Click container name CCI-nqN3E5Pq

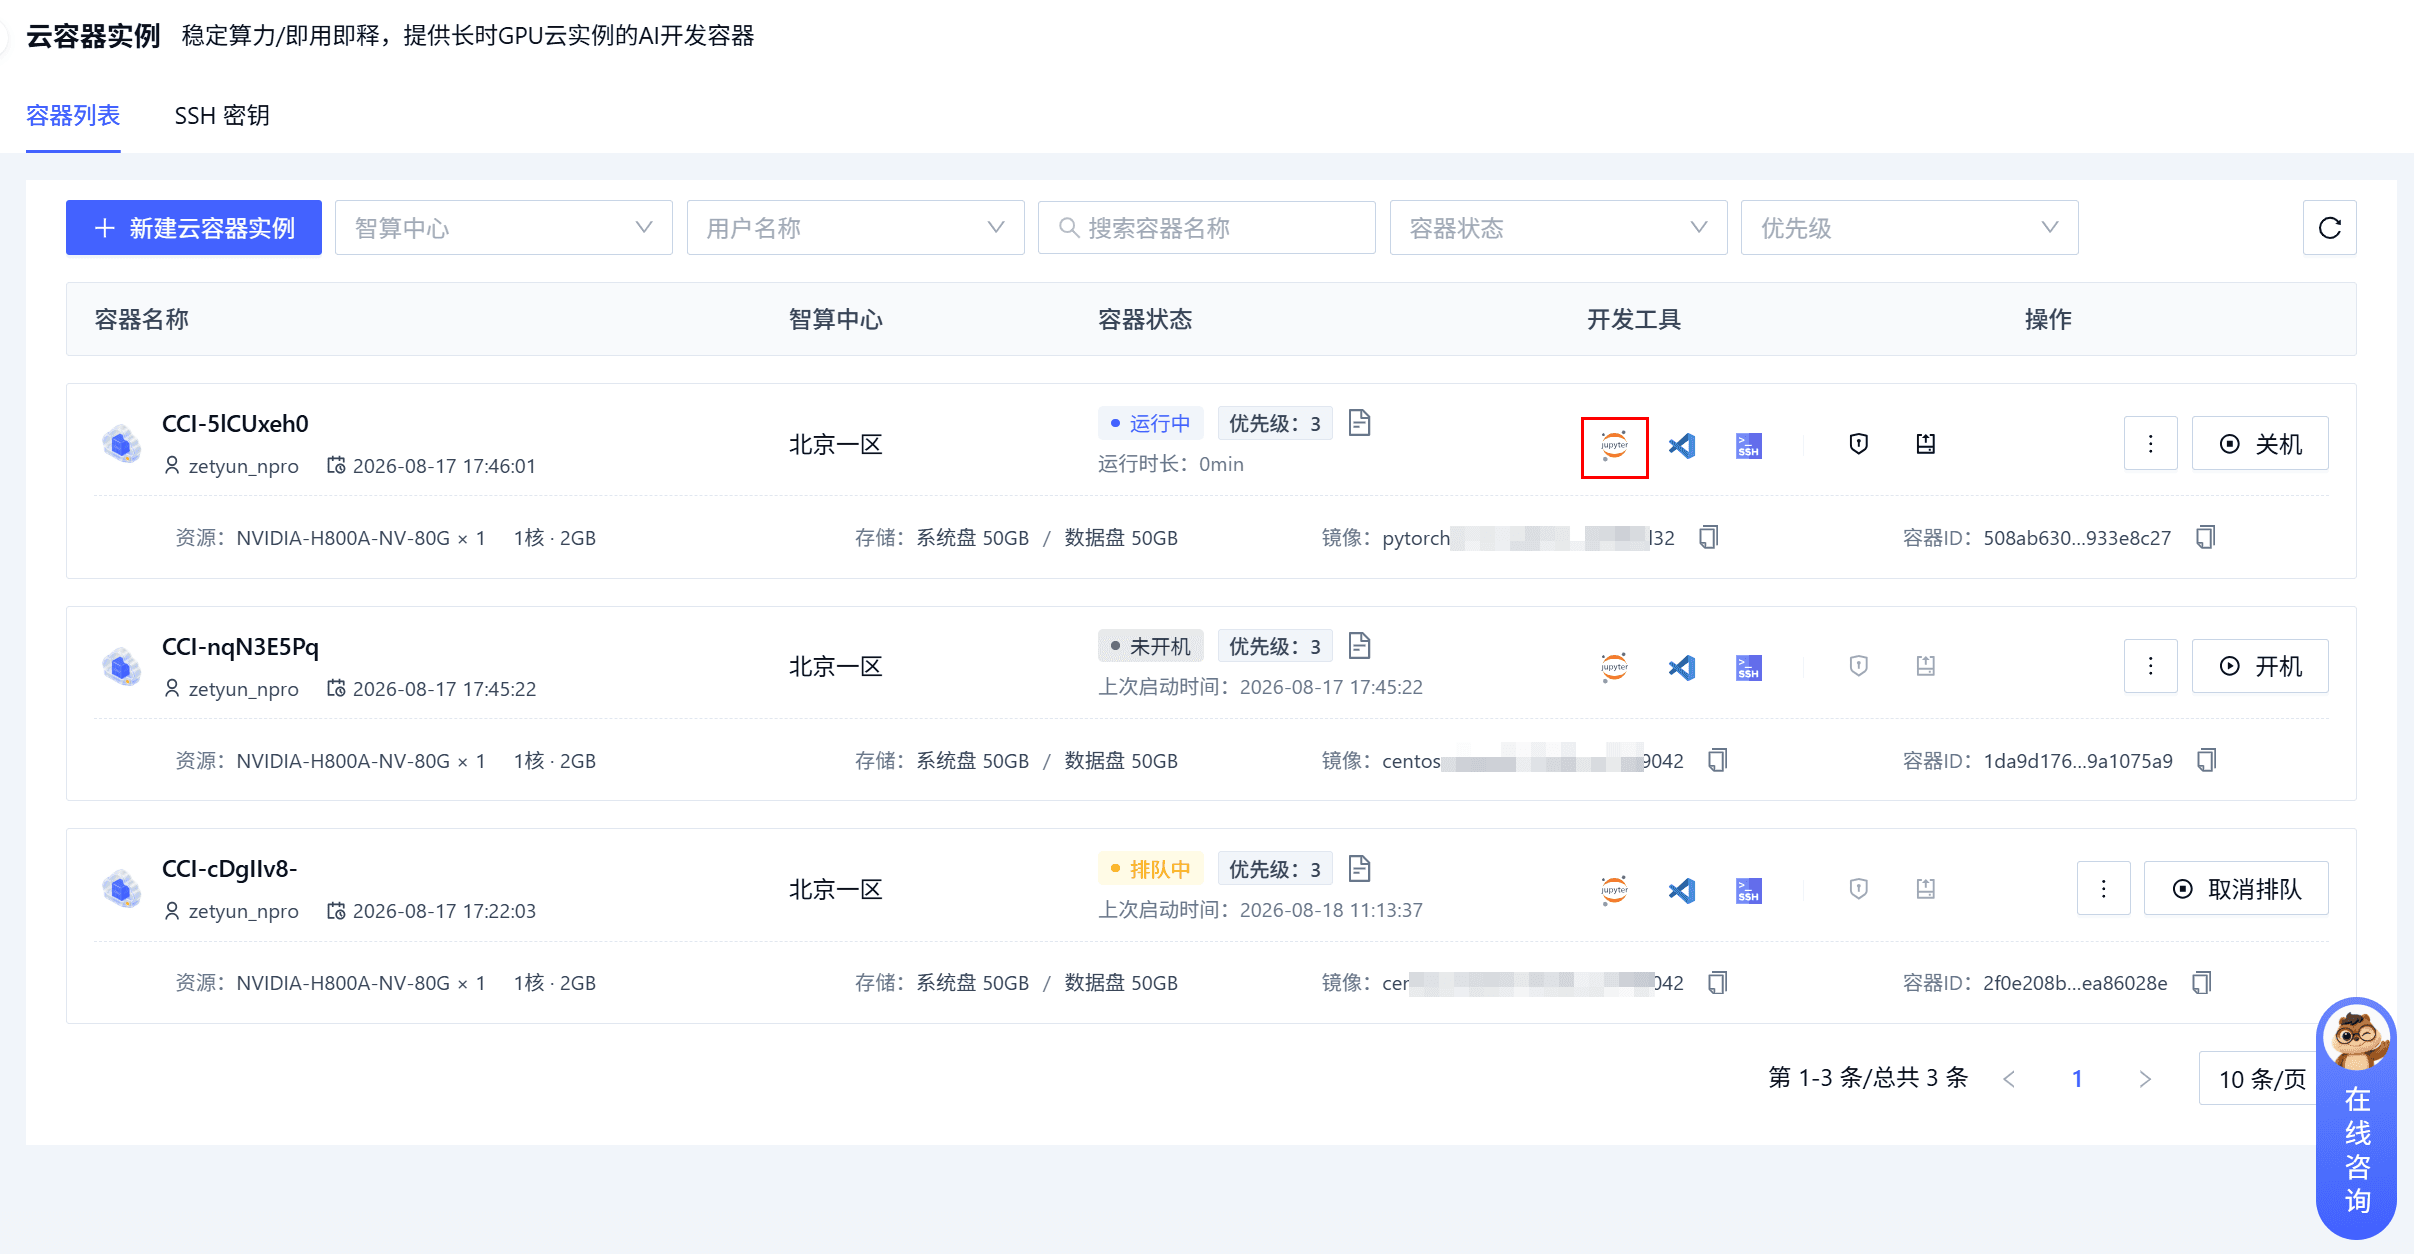(240, 647)
